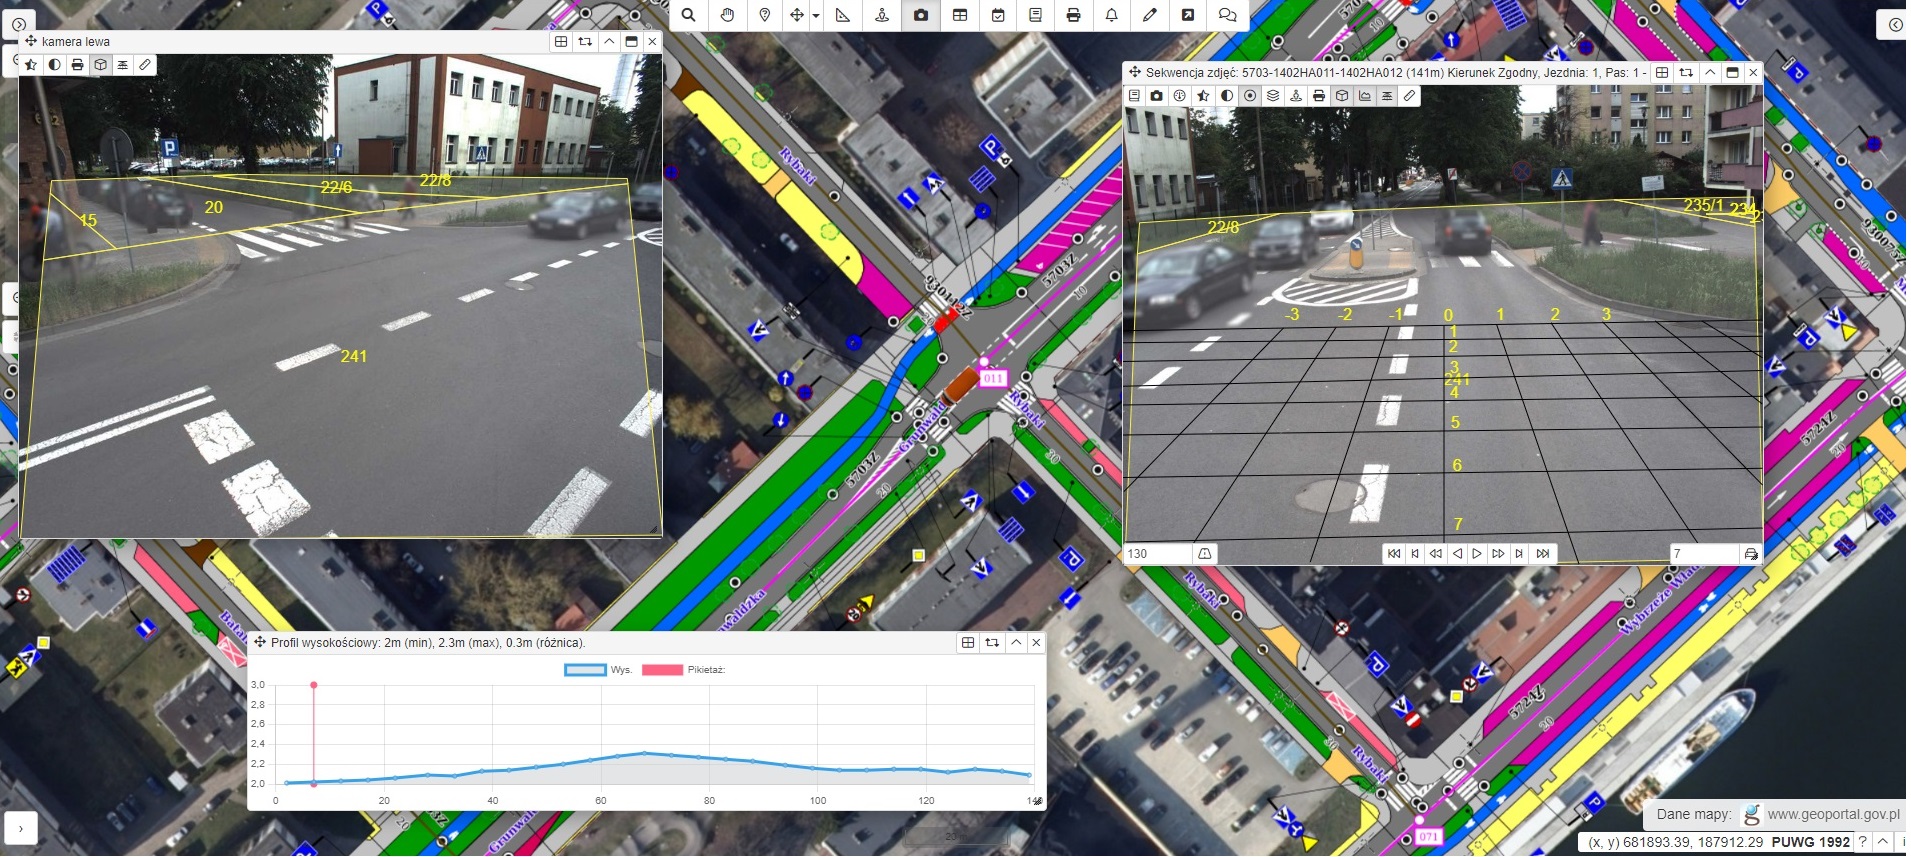Rewind the photo sequence fast

click(x=1436, y=553)
